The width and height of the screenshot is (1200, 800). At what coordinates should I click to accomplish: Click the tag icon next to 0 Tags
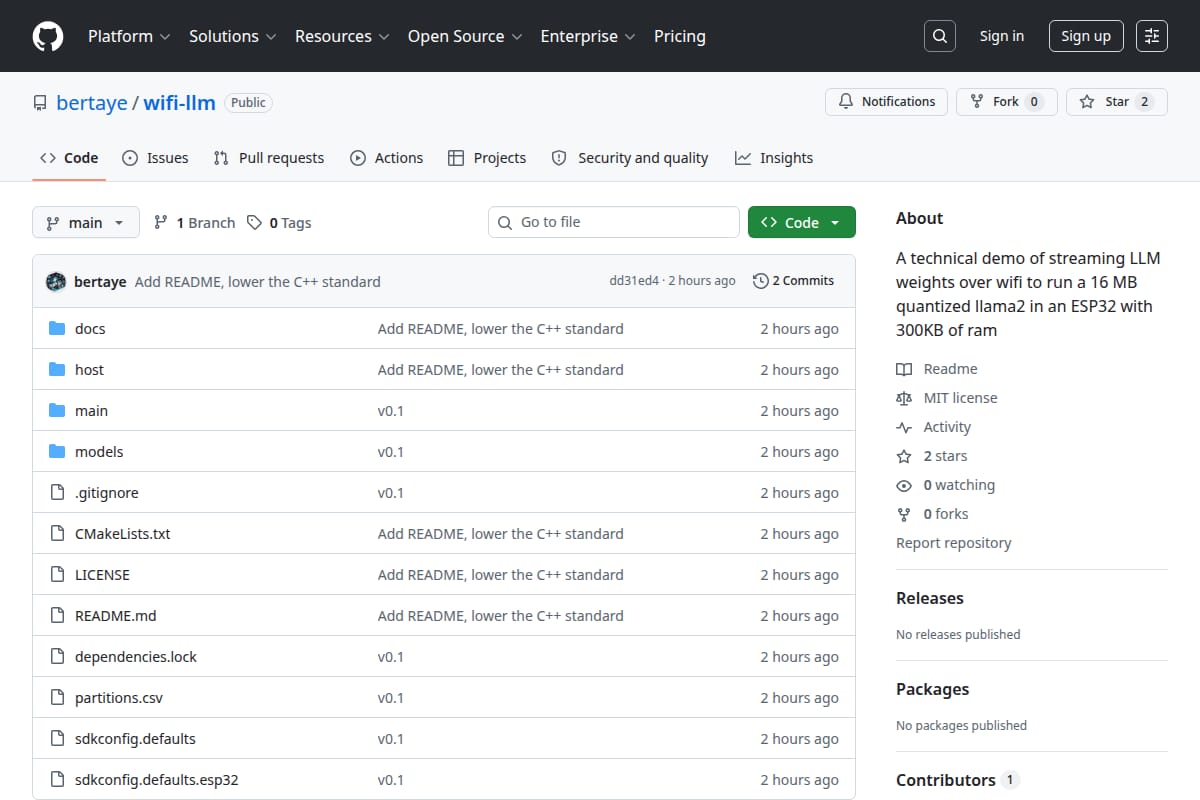coord(255,223)
